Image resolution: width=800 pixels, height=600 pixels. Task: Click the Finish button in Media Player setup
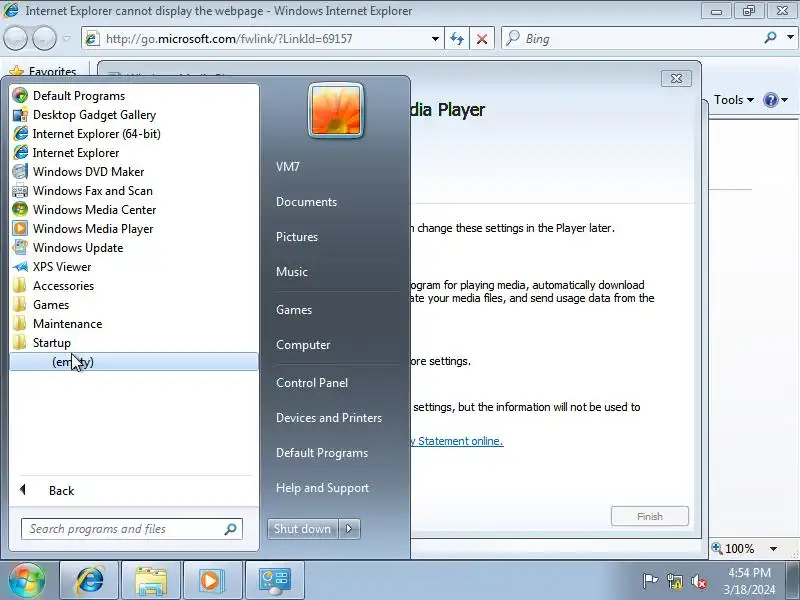650,516
